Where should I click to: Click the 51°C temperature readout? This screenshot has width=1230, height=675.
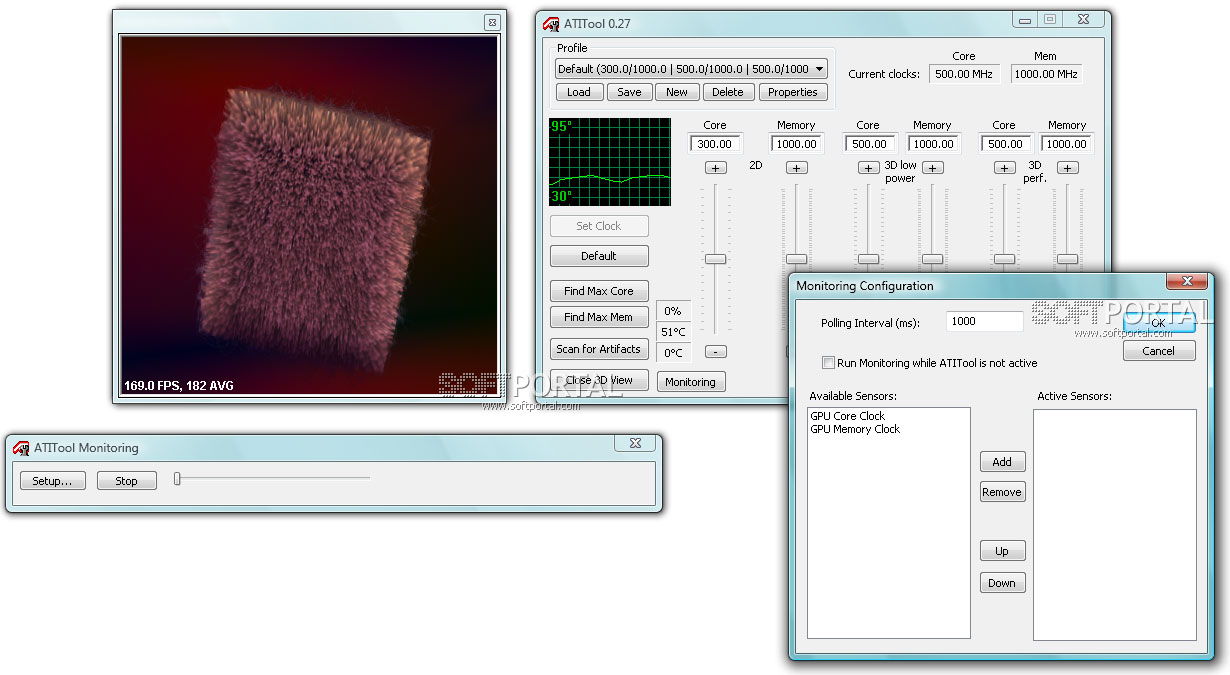[x=673, y=332]
